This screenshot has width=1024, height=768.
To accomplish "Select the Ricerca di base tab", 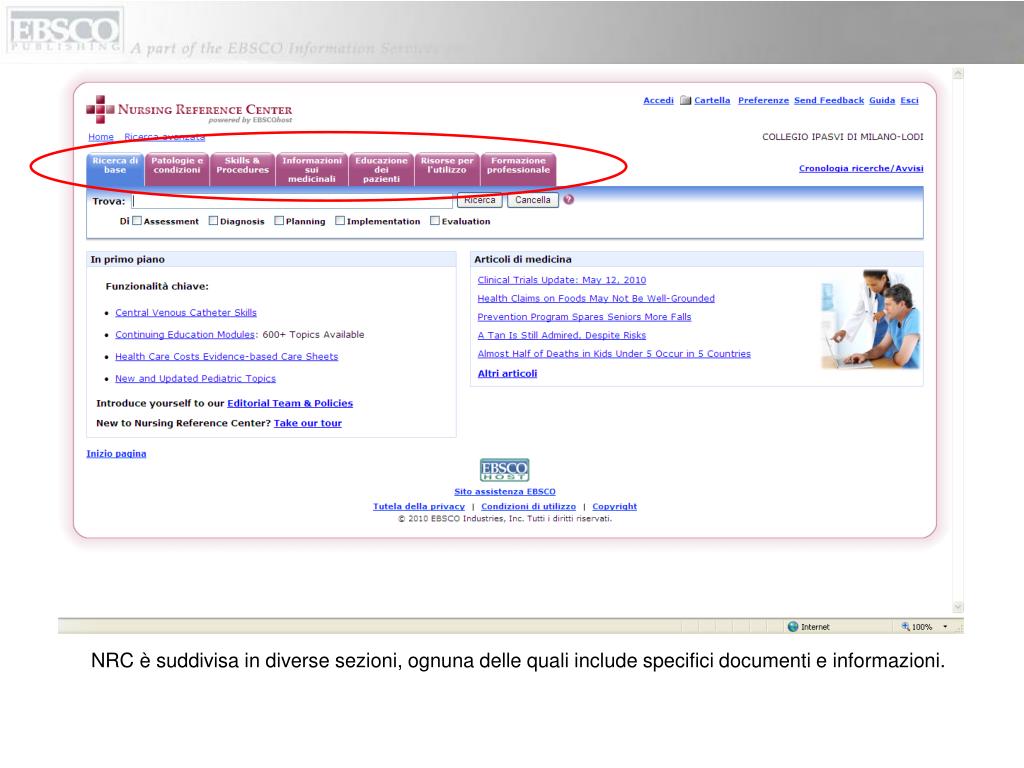I will [x=115, y=169].
